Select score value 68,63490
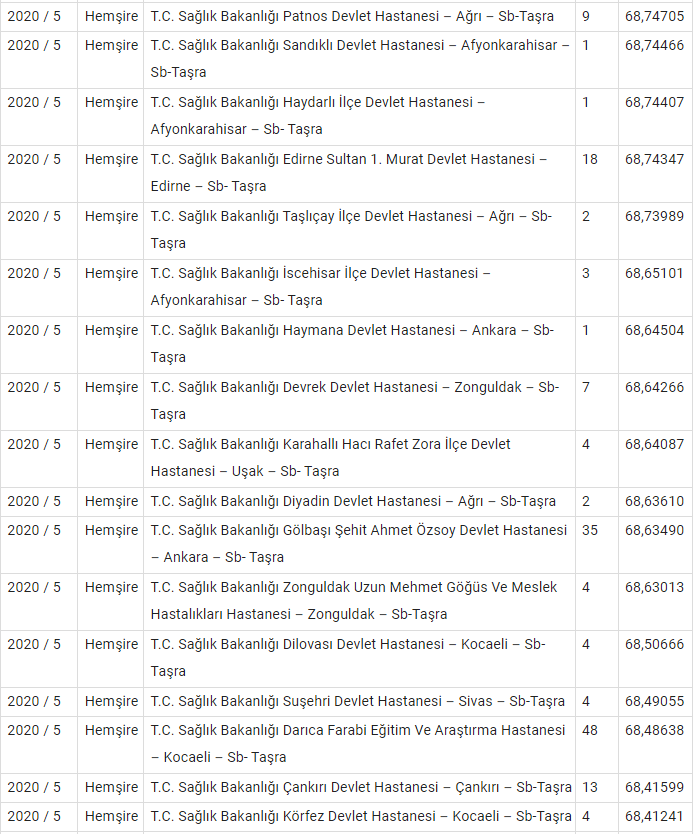693x834 pixels. pos(654,530)
